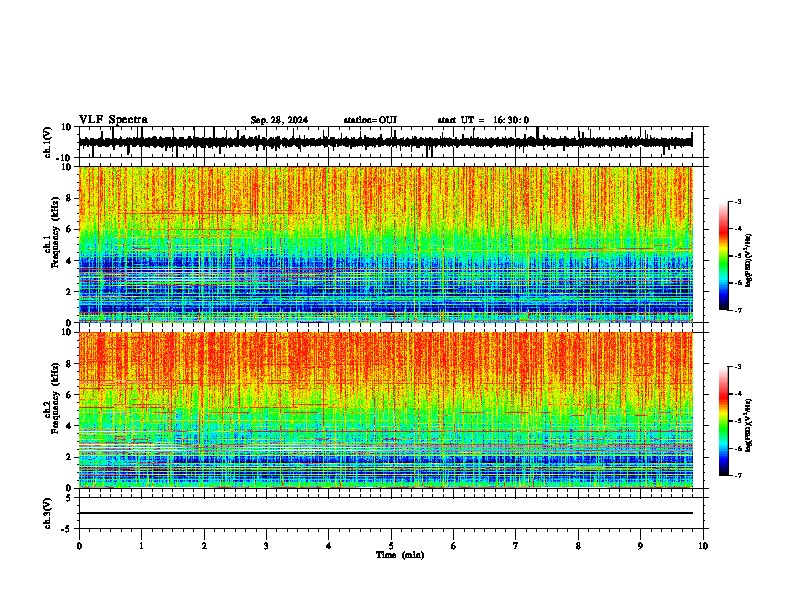The width and height of the screenshot is (792, 612).
Task: Click the ch.2 spectrogram color scale bar
Action: [x=723, y=421]
